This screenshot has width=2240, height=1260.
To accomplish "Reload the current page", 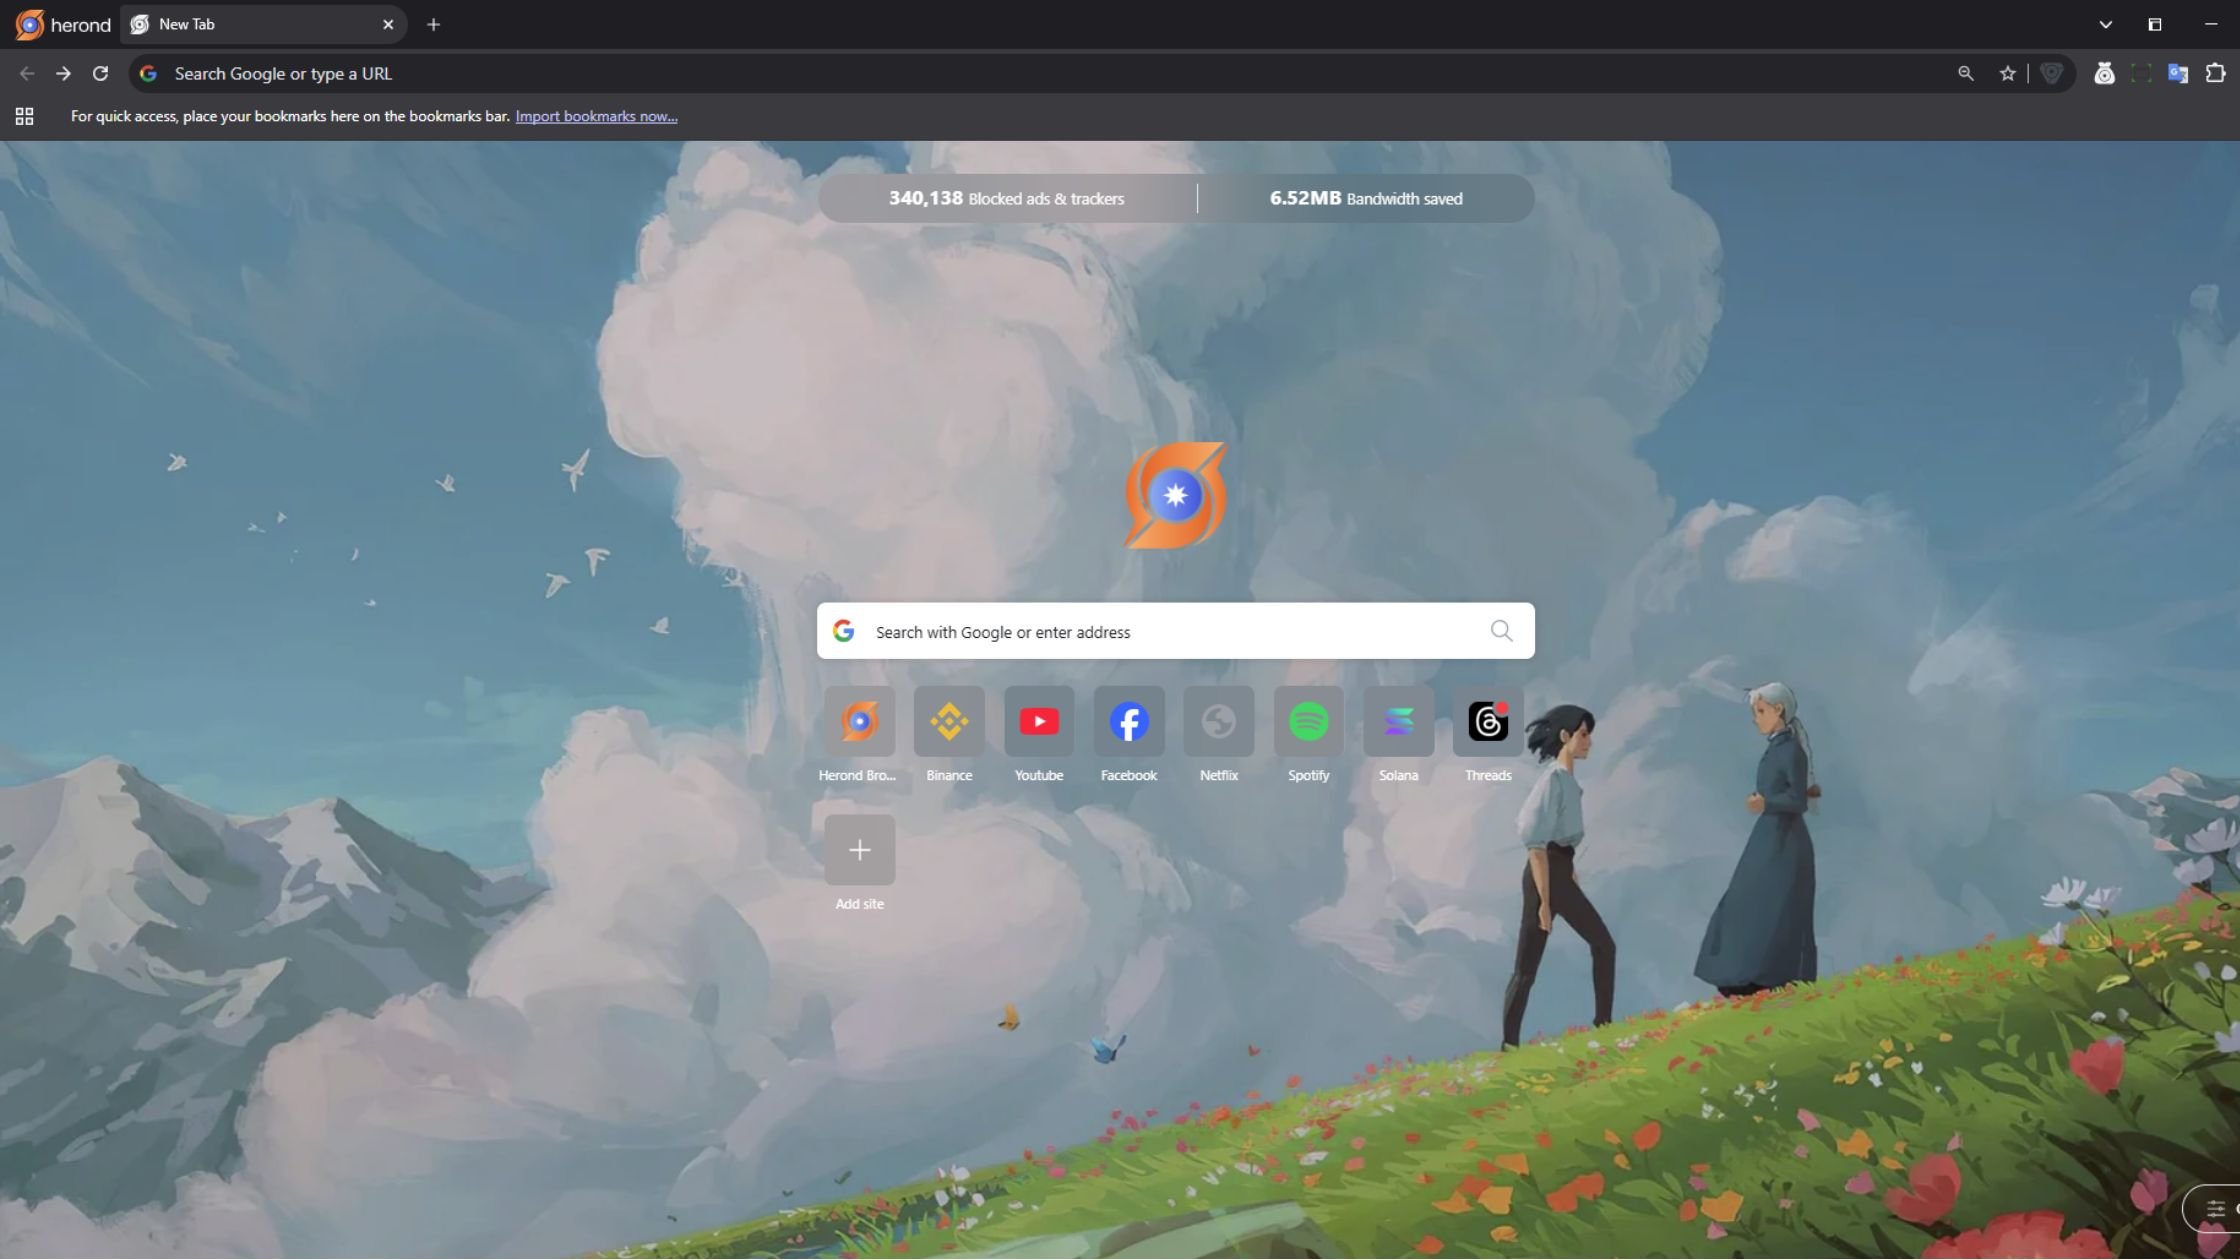I will pyautogui.click(x=100, y=73).
